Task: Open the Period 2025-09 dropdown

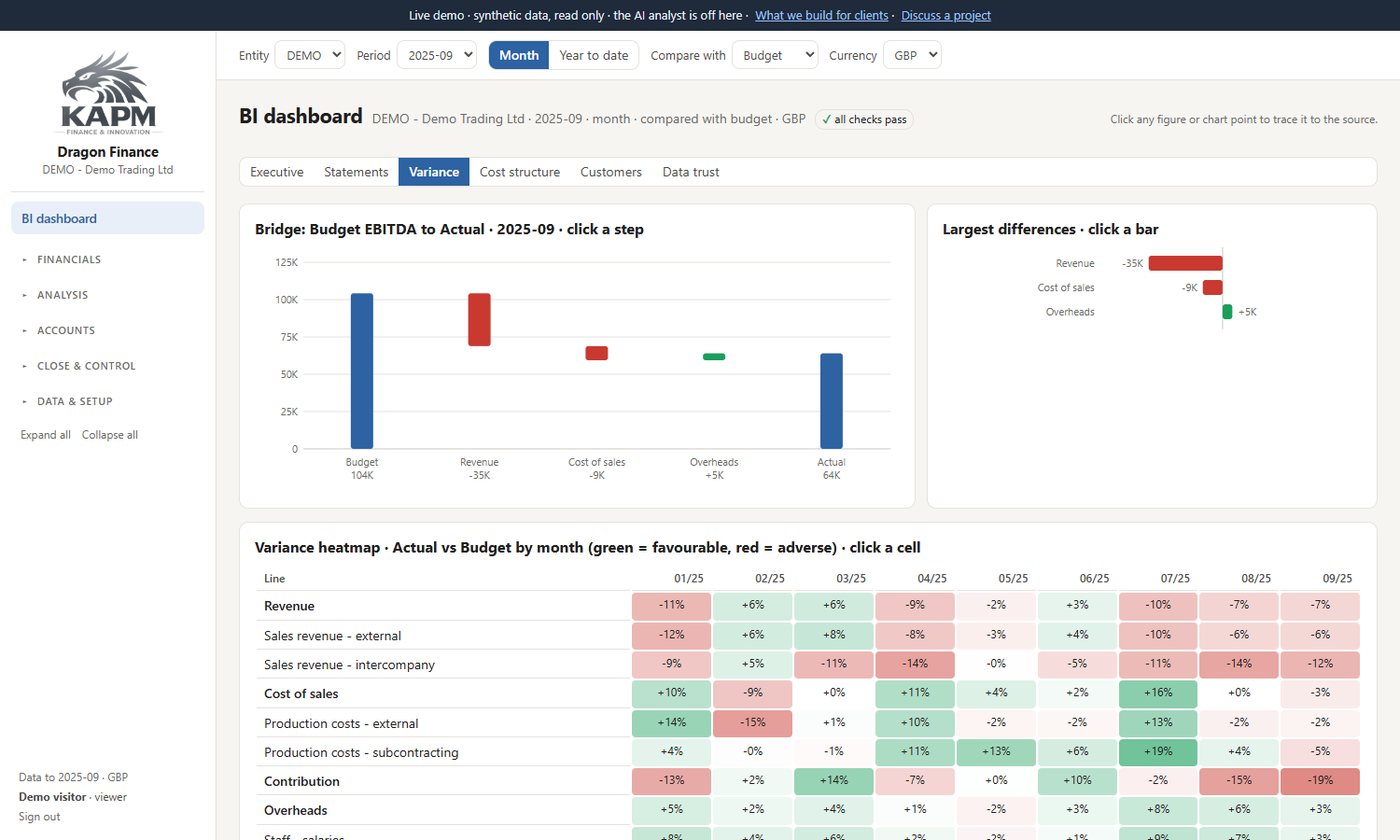Action: [437, 55]
